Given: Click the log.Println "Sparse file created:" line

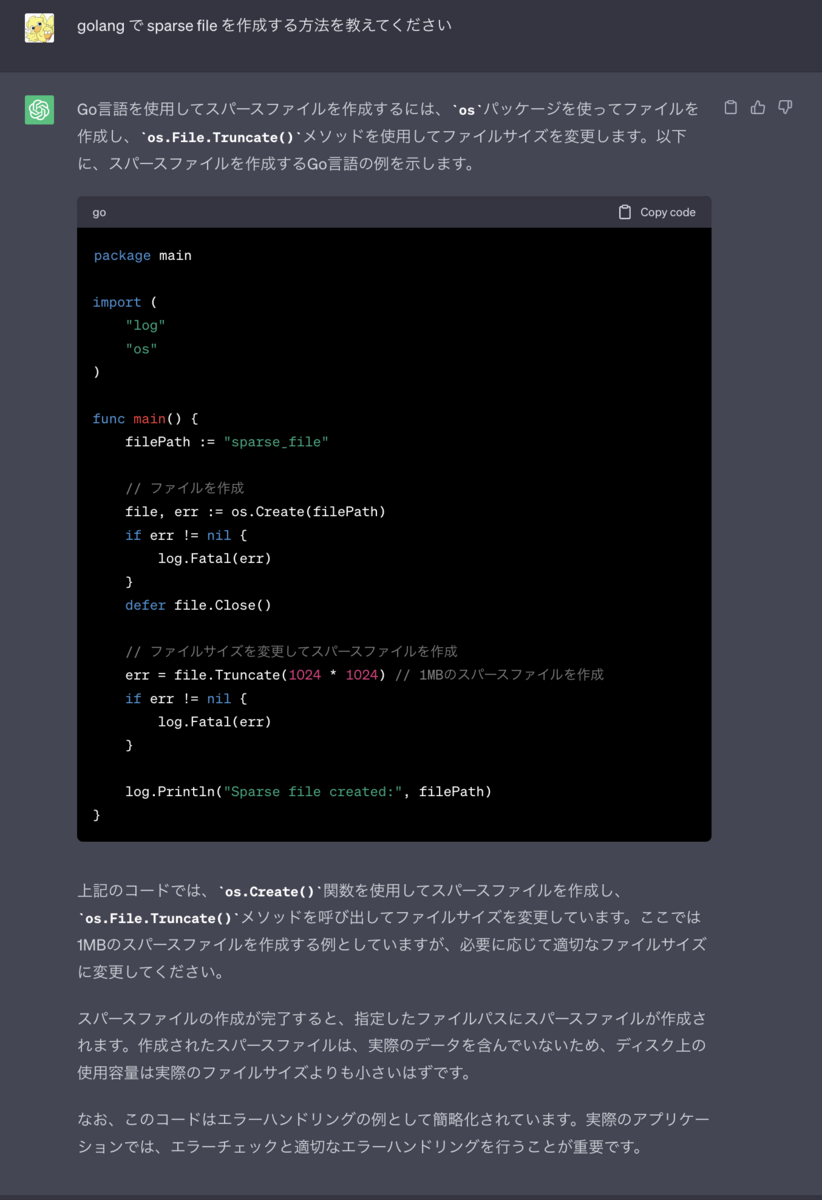Looking at the screenshot, I should [x=308, y=792].
